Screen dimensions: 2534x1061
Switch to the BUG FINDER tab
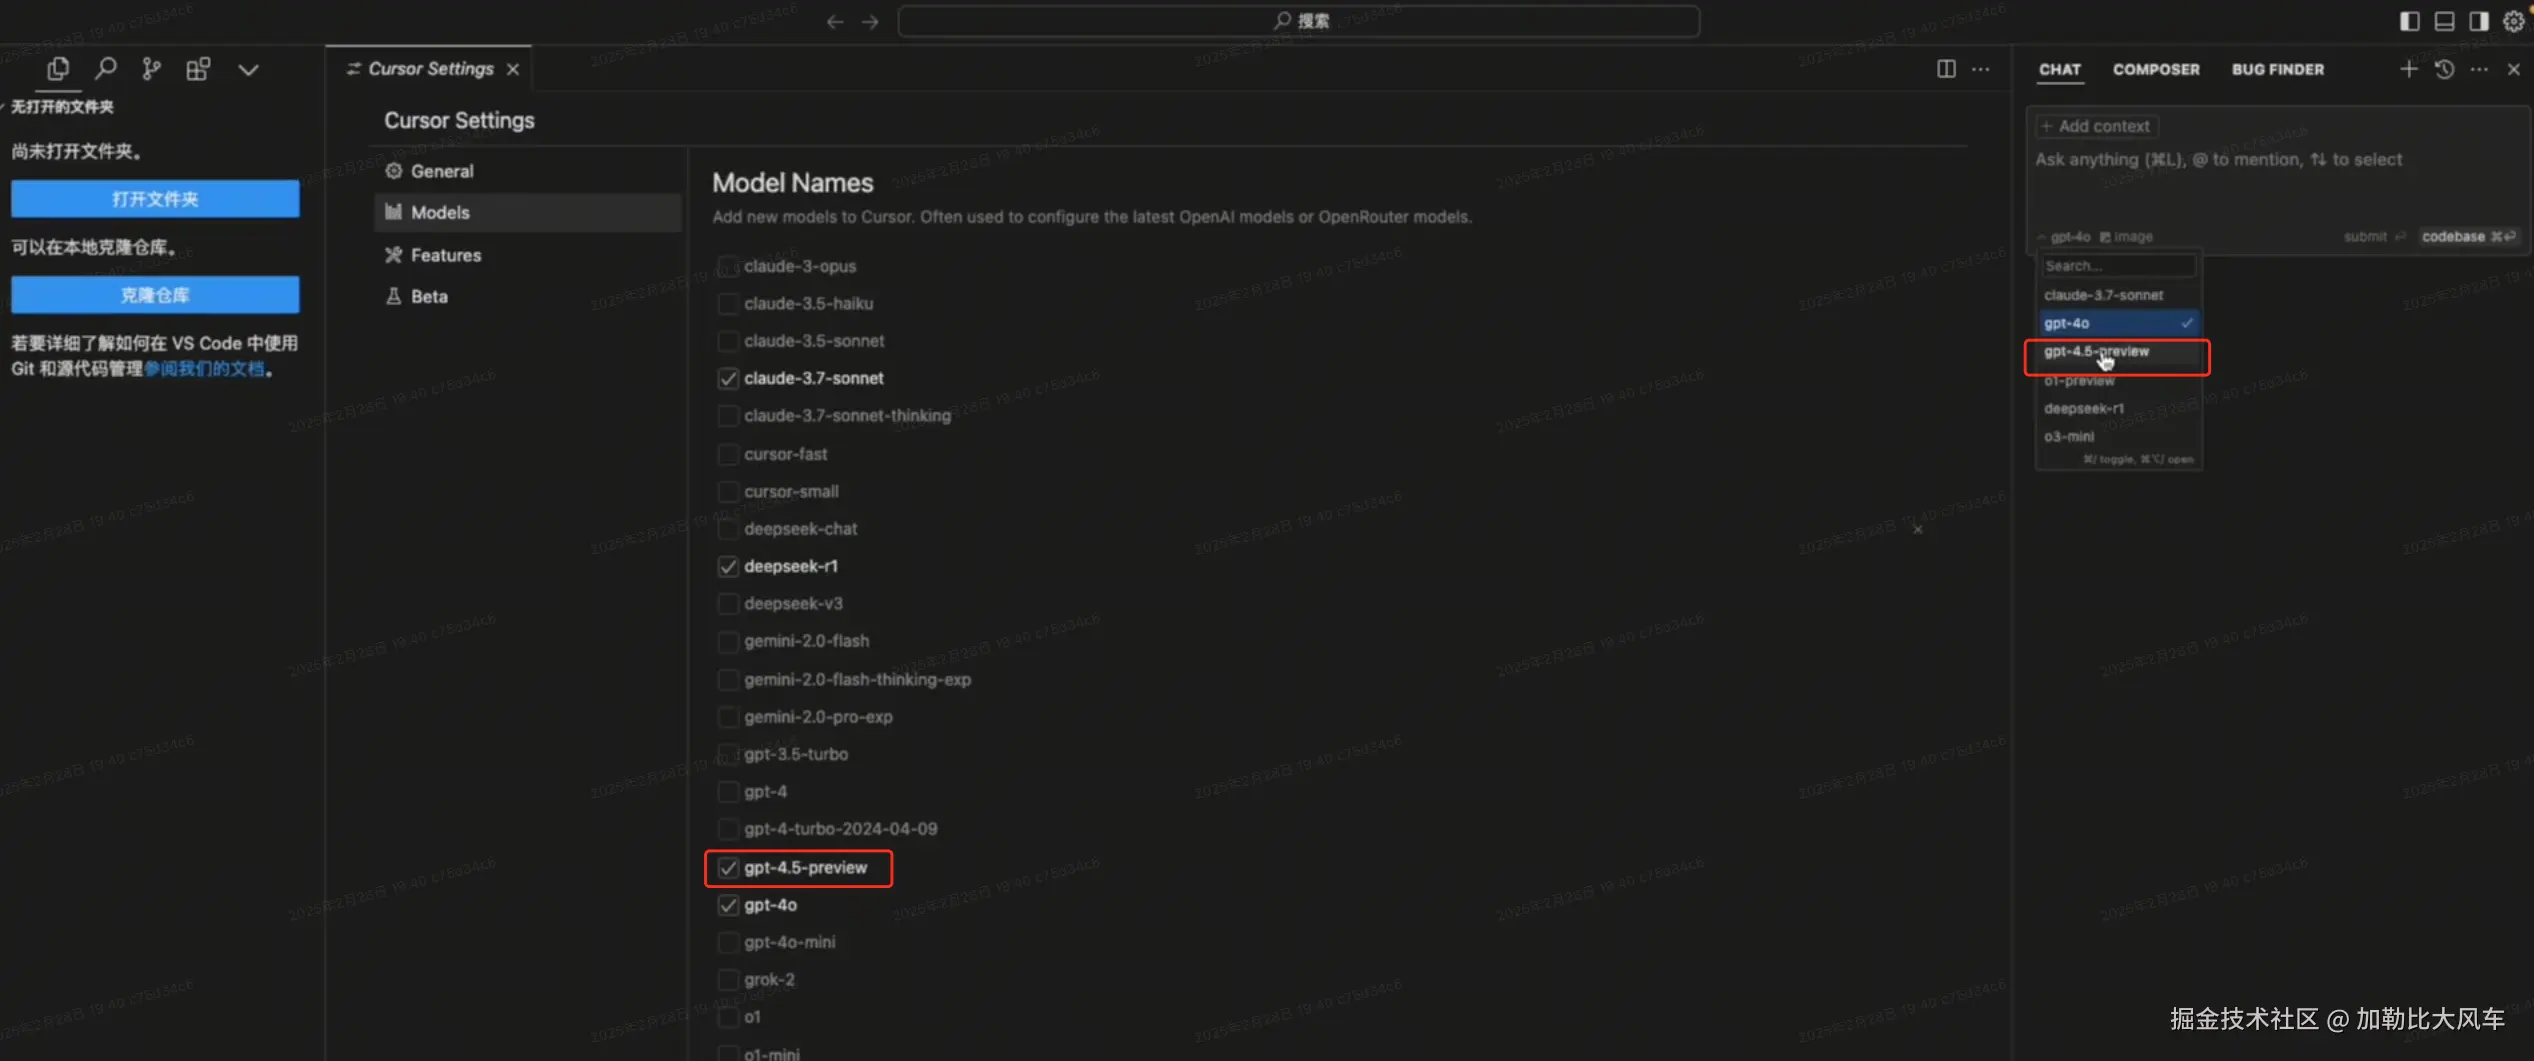click(x=2277, y=69)
